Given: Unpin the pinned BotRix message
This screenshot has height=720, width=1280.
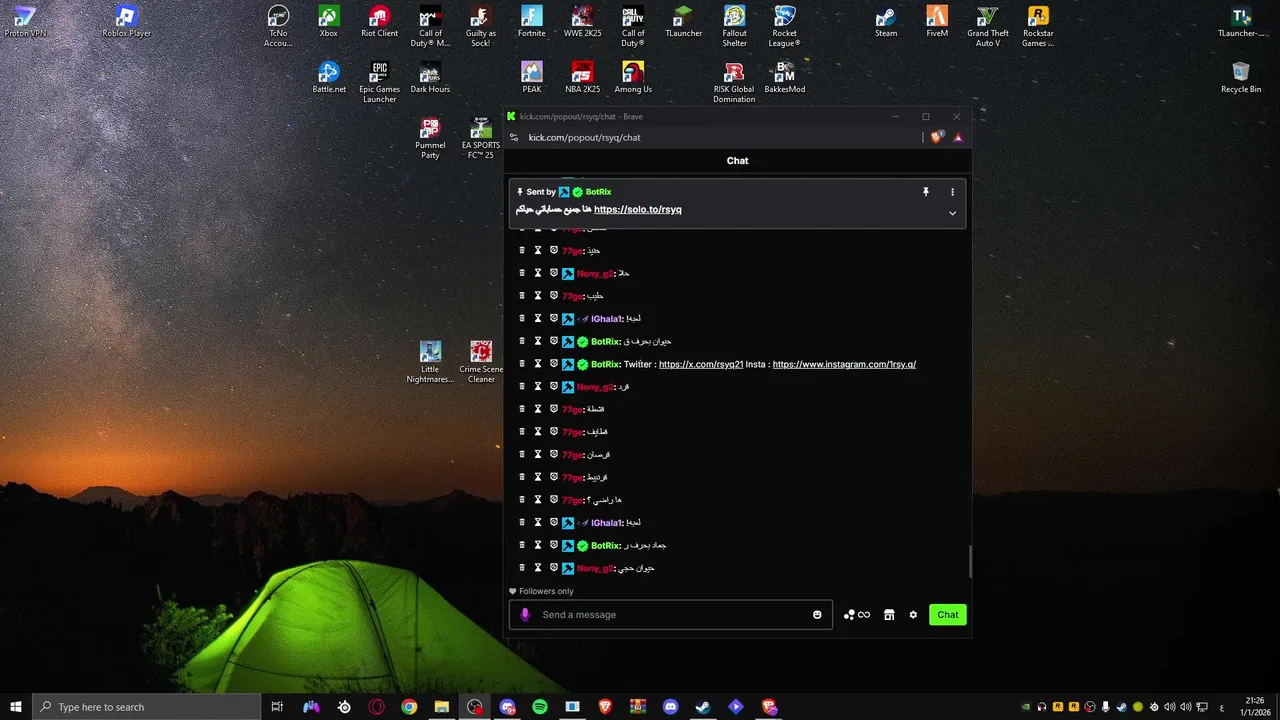Looking at the screenshot, I should [925, 192].
